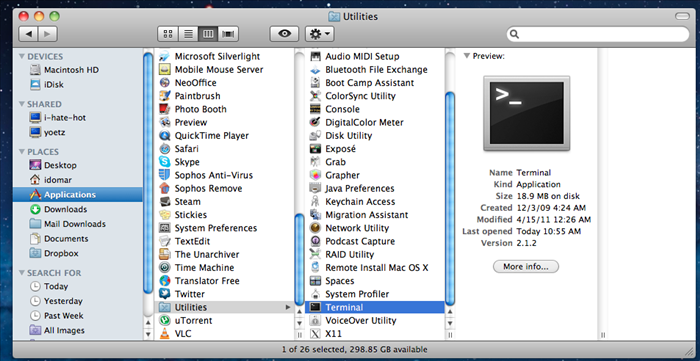Click the Paintbrush app icon
This screenshot has width=700, height=361.
165,96
